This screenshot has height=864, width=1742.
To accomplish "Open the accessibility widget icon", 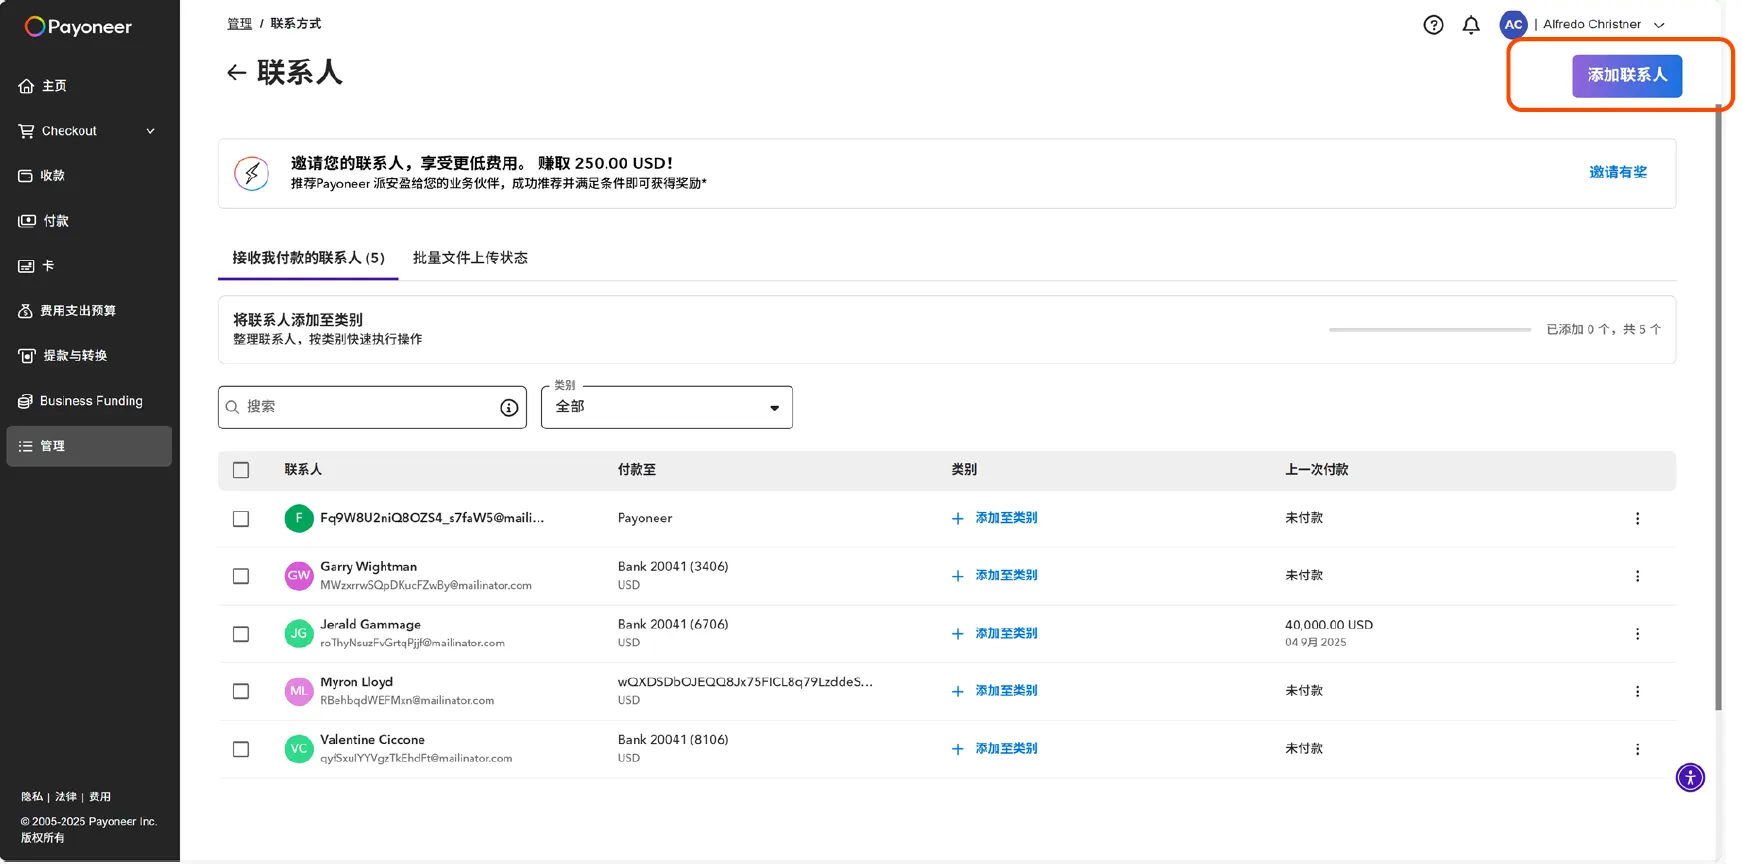I will [x=1690, y=778].
